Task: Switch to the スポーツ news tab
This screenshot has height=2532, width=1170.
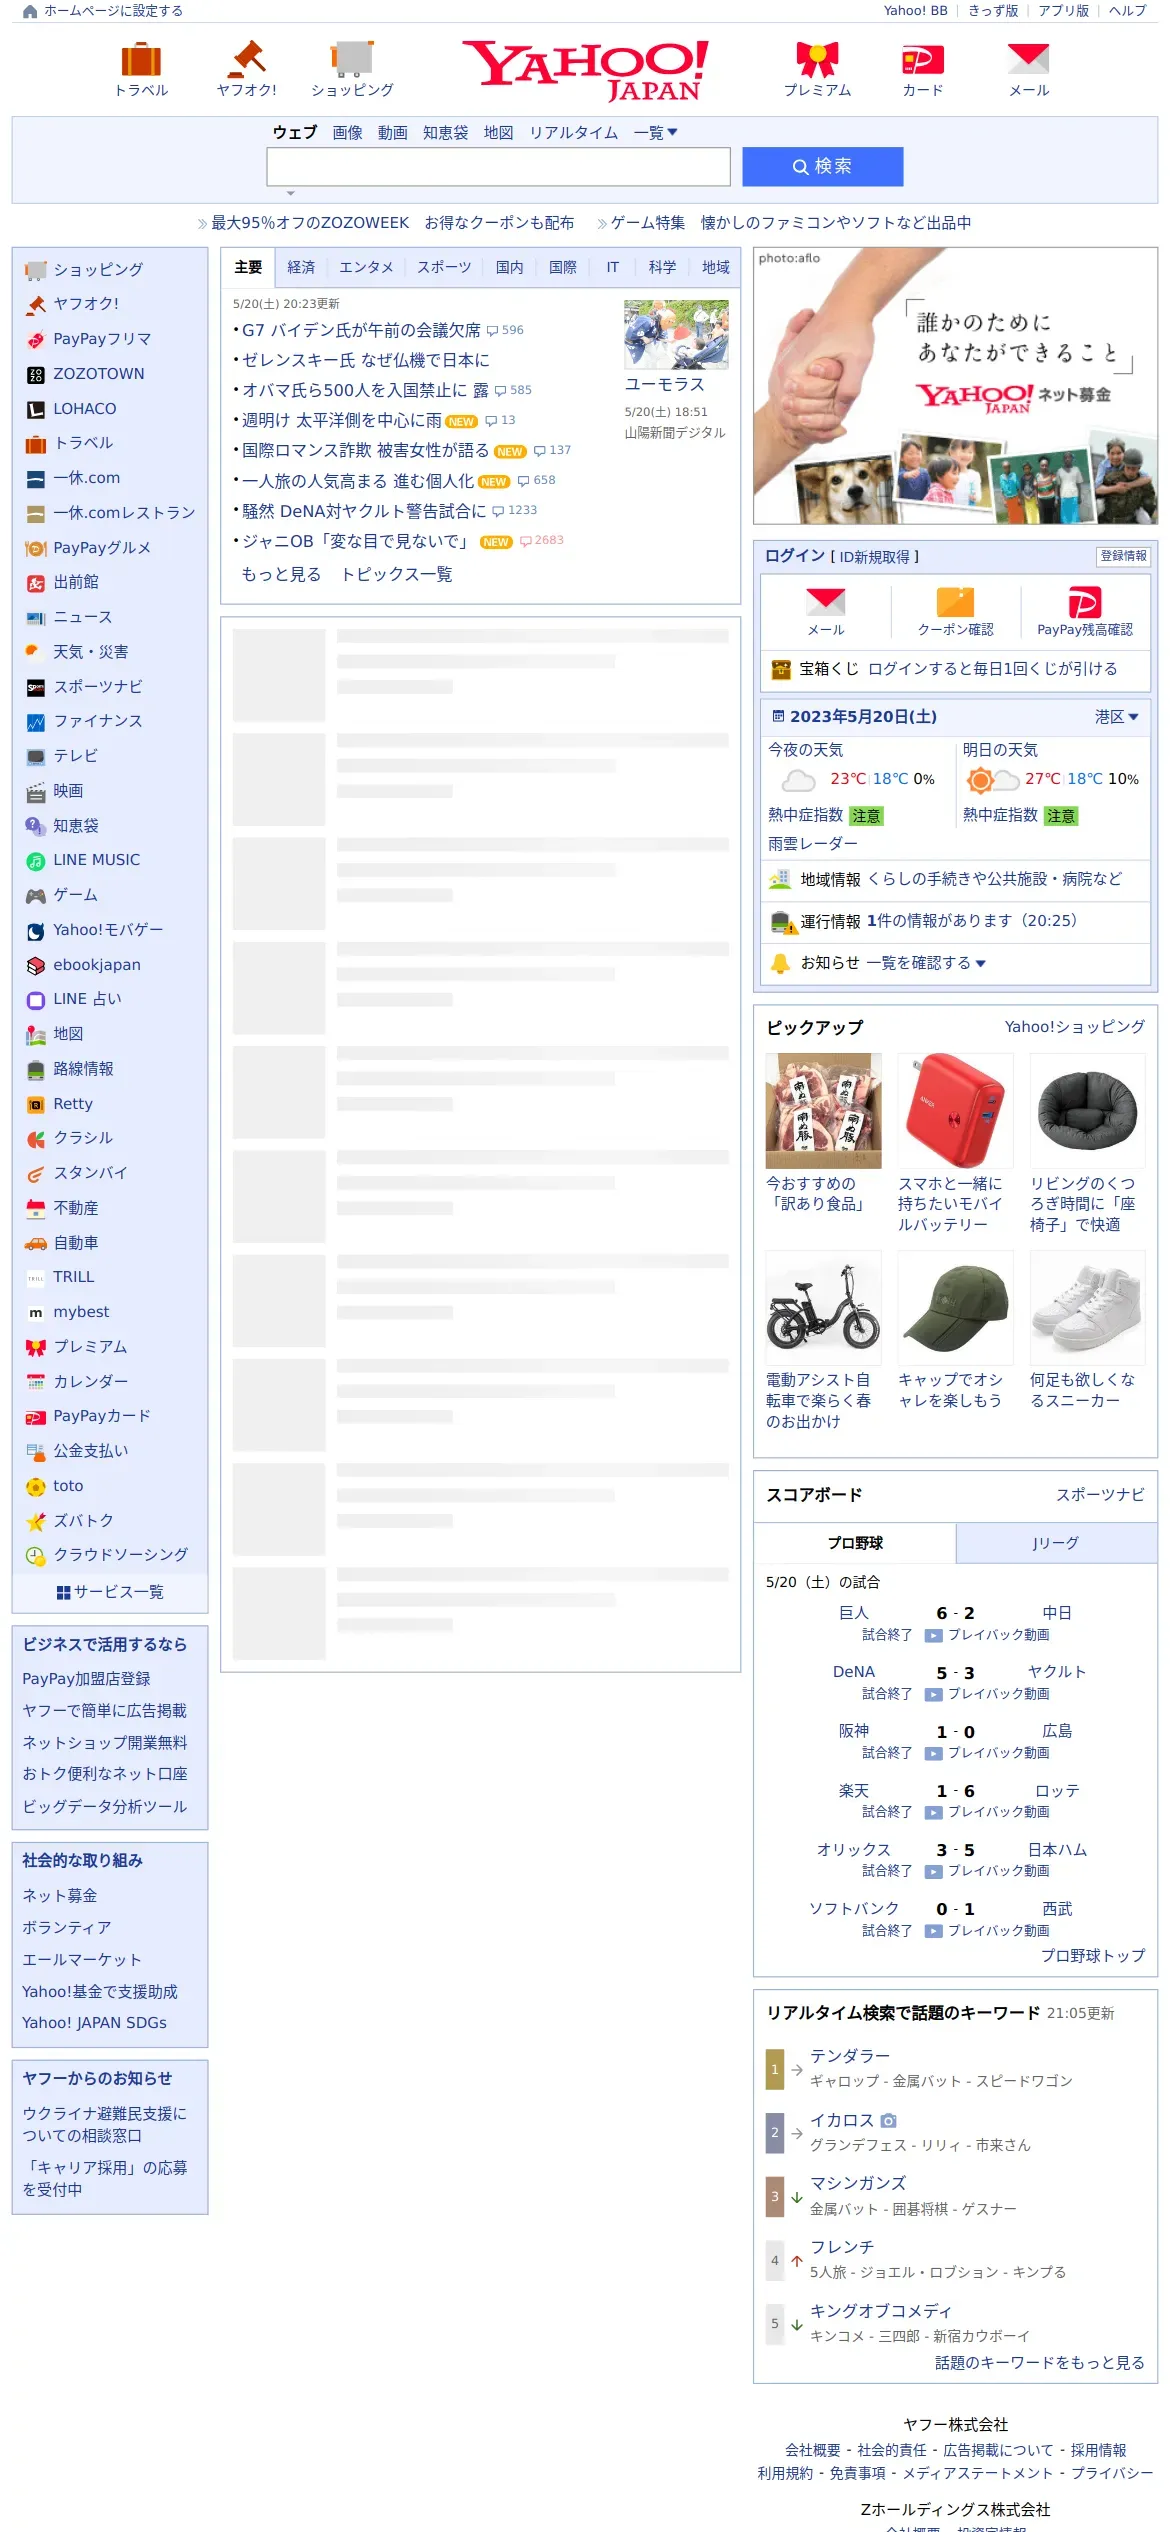Action: pos(444,268)
